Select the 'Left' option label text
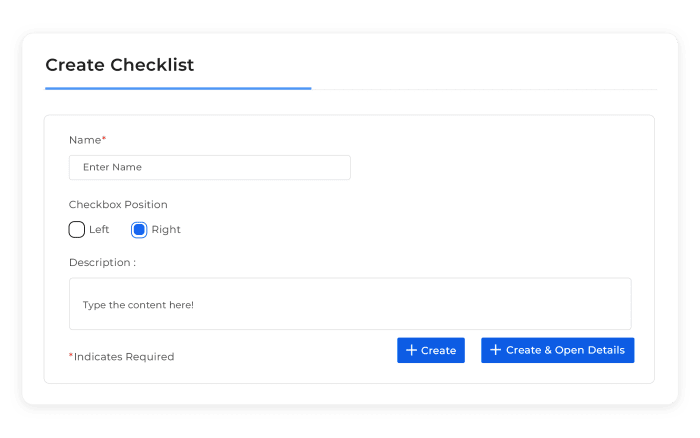The height and width of the screenshot is (438, 700). pos(99,229)
